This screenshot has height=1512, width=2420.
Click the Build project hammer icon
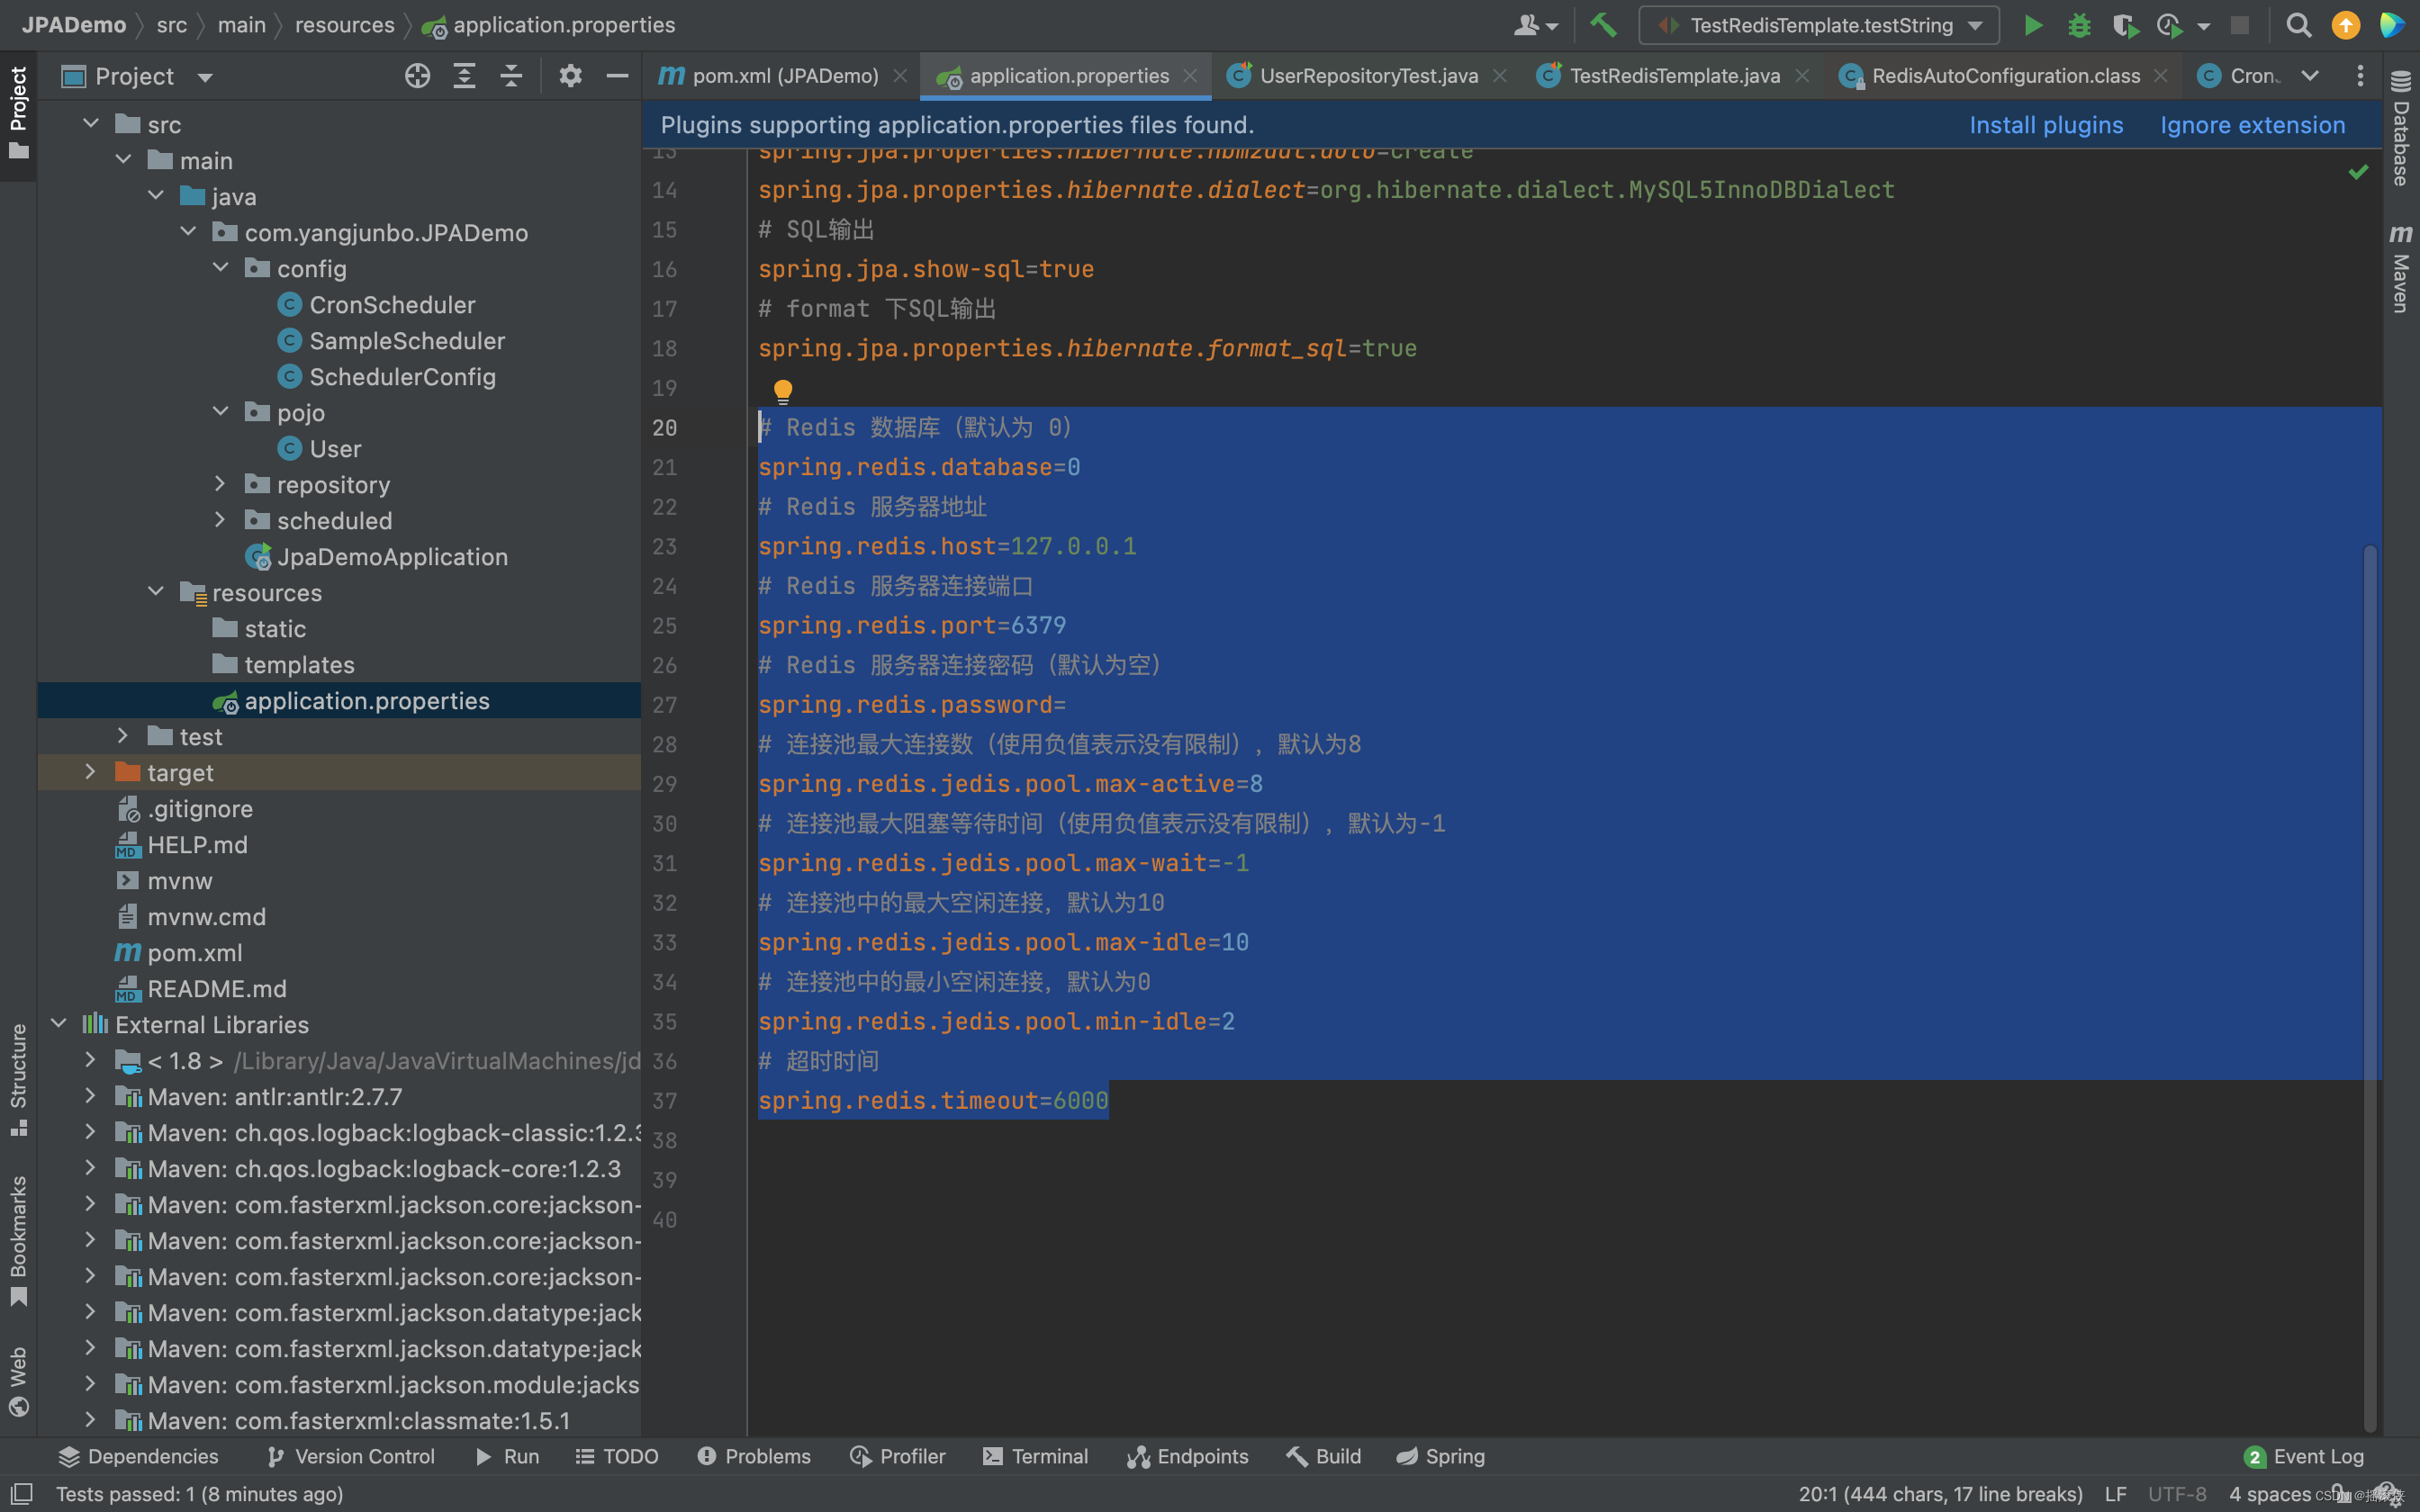click(x=1603, y=25)
